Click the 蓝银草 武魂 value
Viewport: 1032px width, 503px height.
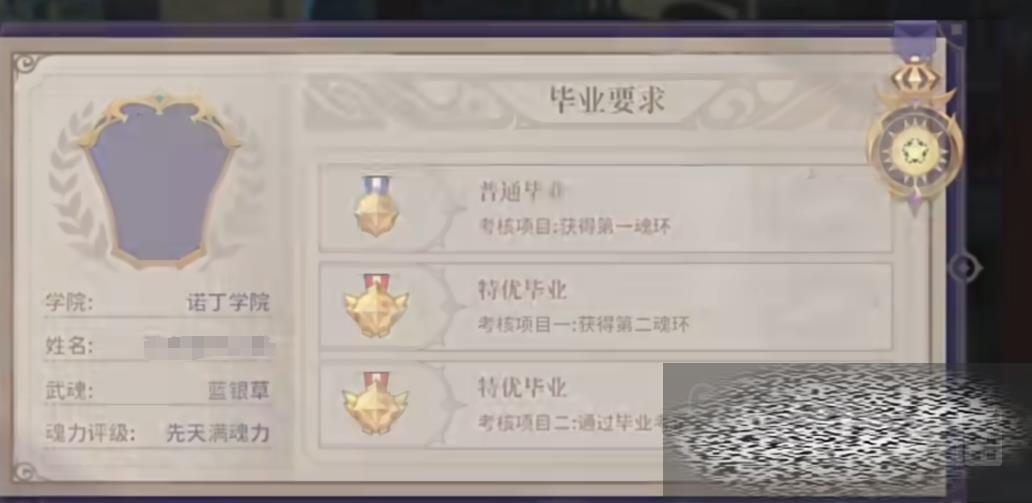[239, 390]
